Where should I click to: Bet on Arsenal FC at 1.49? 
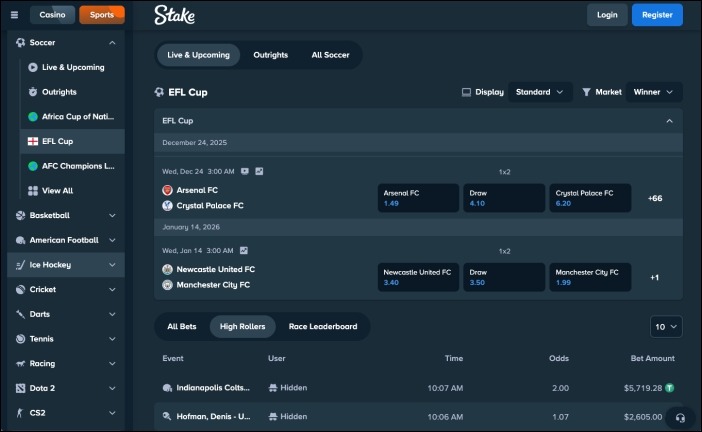418,197
